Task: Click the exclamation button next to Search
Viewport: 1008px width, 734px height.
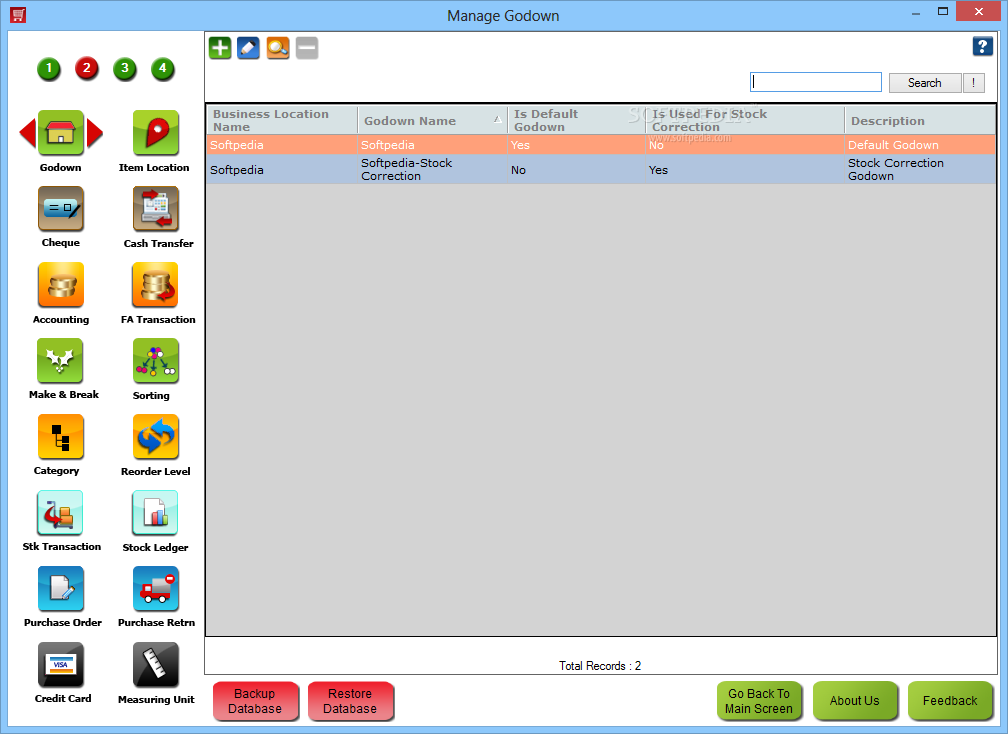Action: tap(974, 83)
